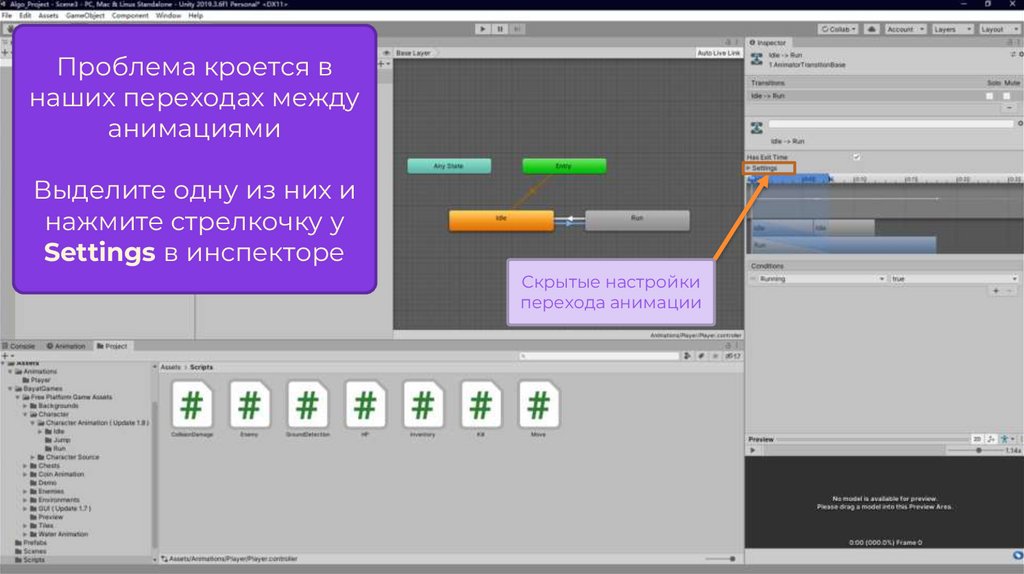This screenshot has height=574, width=1024.
Task: Open the Layout dropdown
Action: (x=999, y=29)
